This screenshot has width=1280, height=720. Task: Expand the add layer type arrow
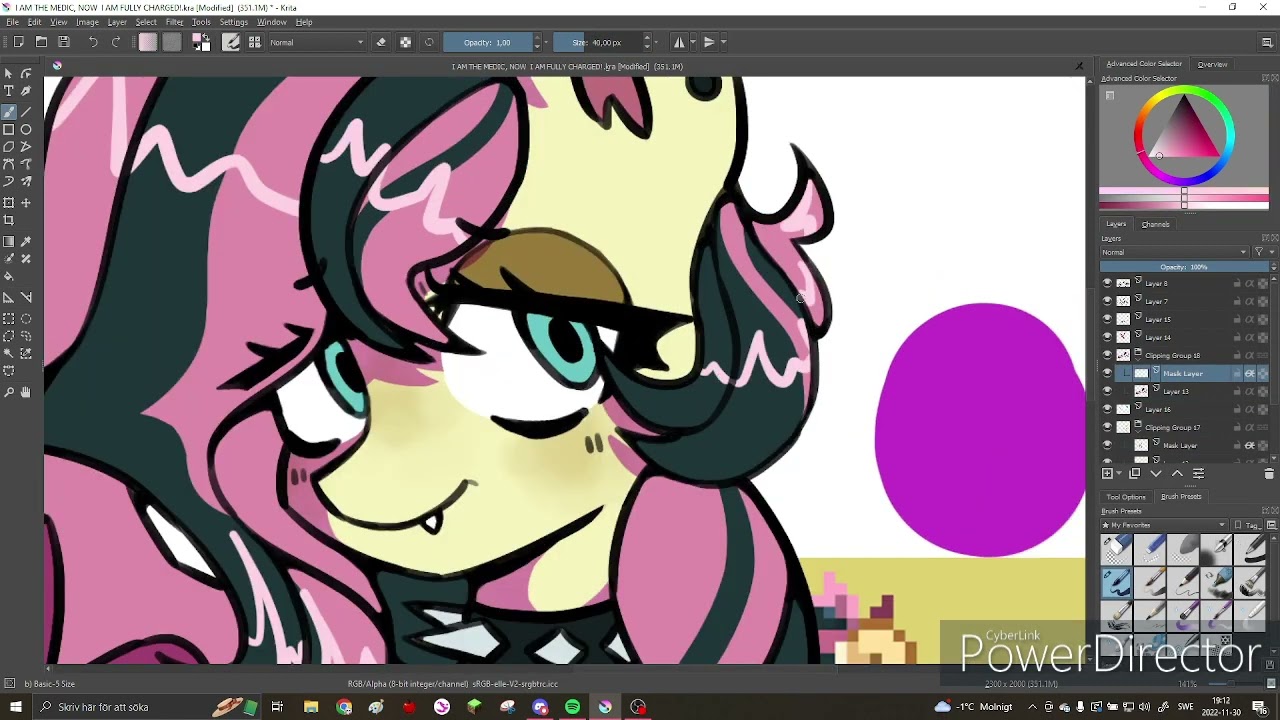pyautogui.click(x=1119, y=474)
